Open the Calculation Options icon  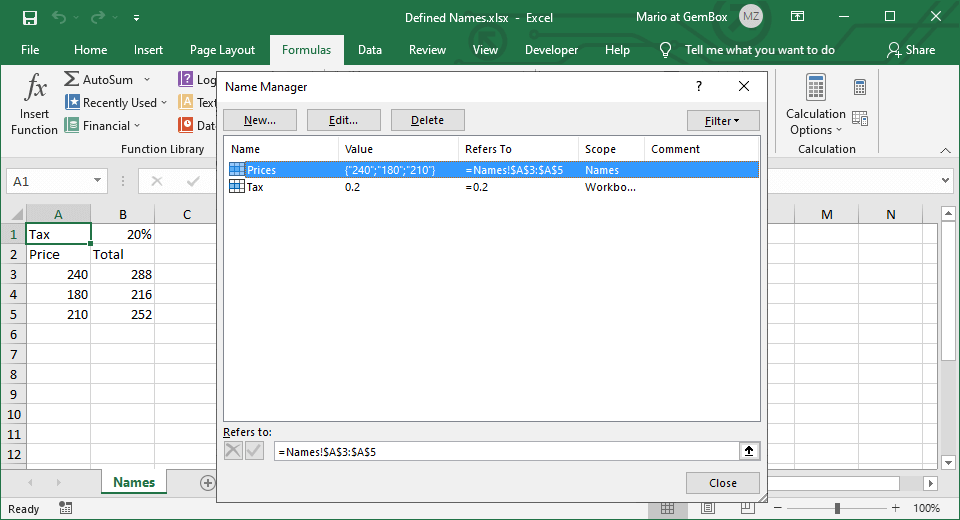point(815,89)
